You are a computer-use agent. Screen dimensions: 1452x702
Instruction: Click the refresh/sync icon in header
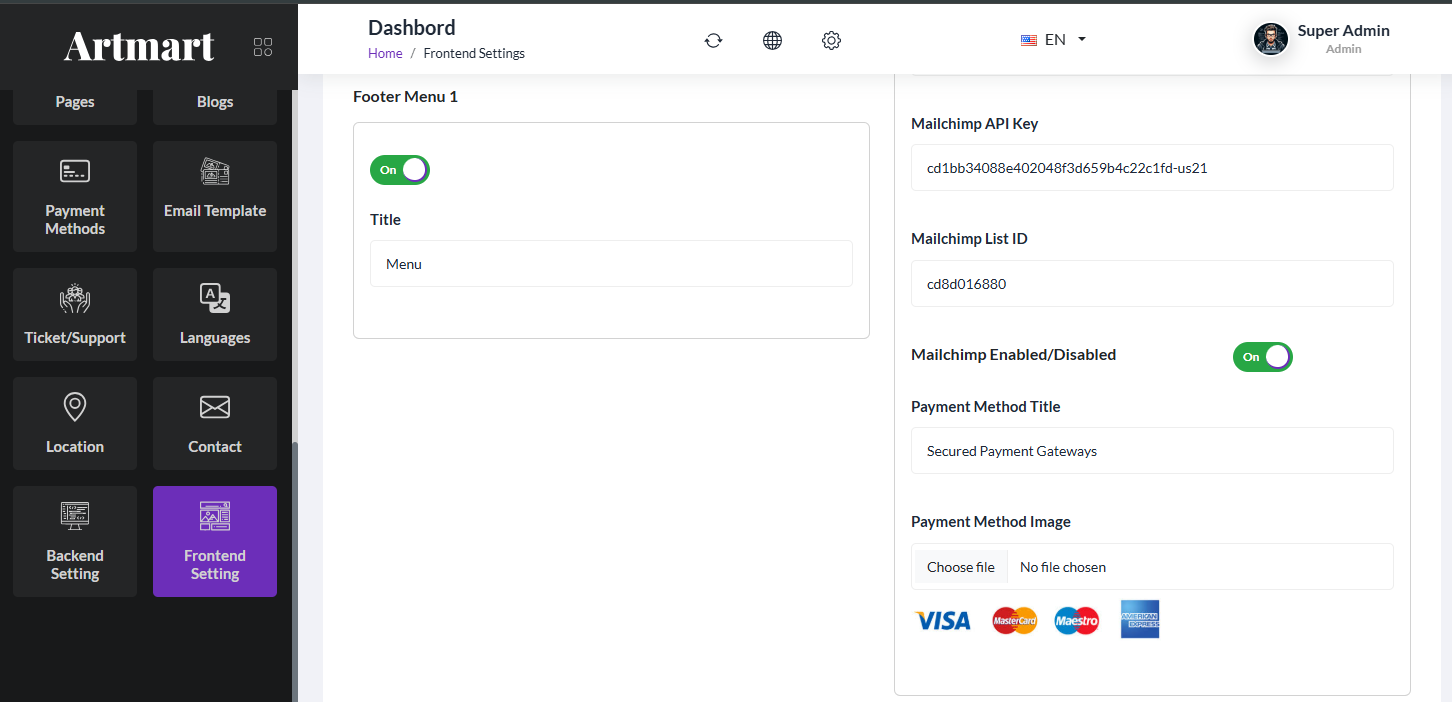[713, 40]
